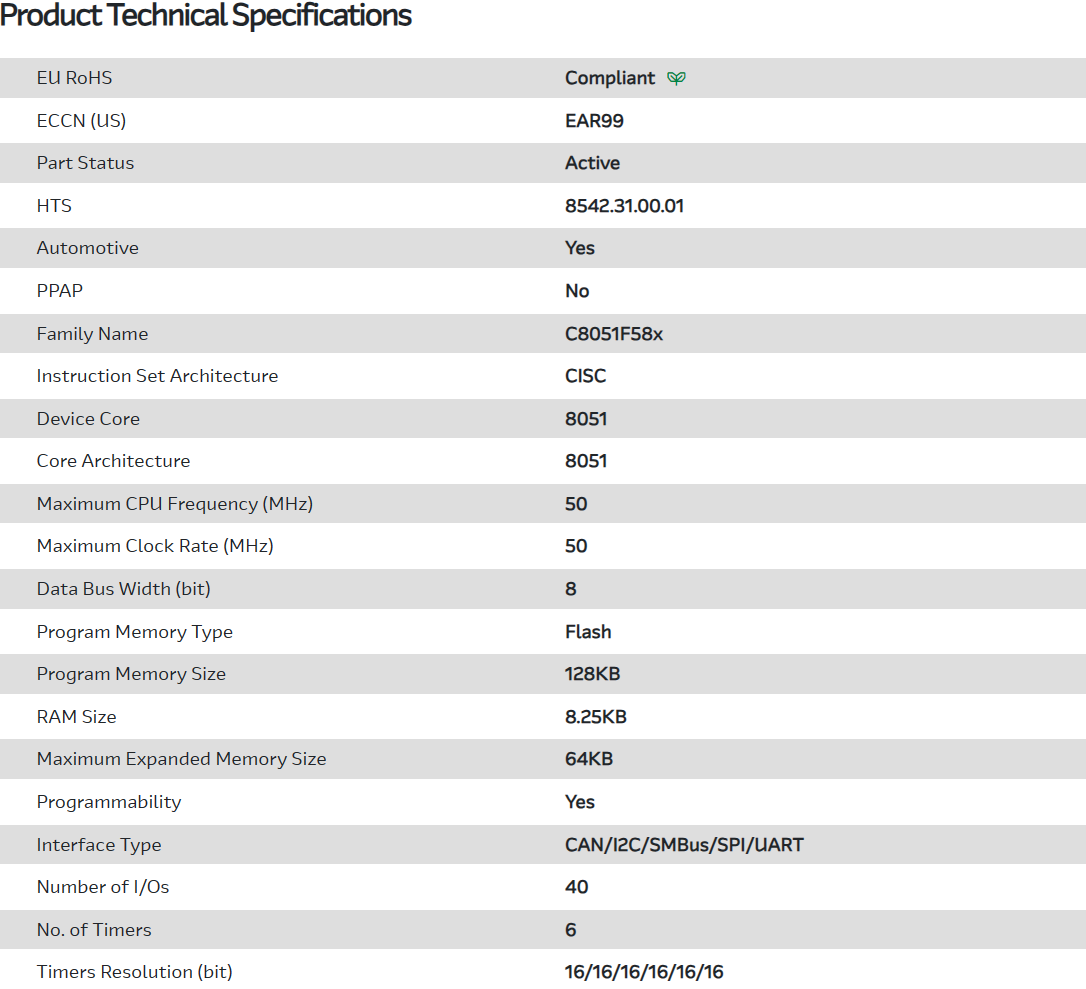Click the RAM Size 8.25KB value
Screen dimensions: 1086x989
(595, 717)
